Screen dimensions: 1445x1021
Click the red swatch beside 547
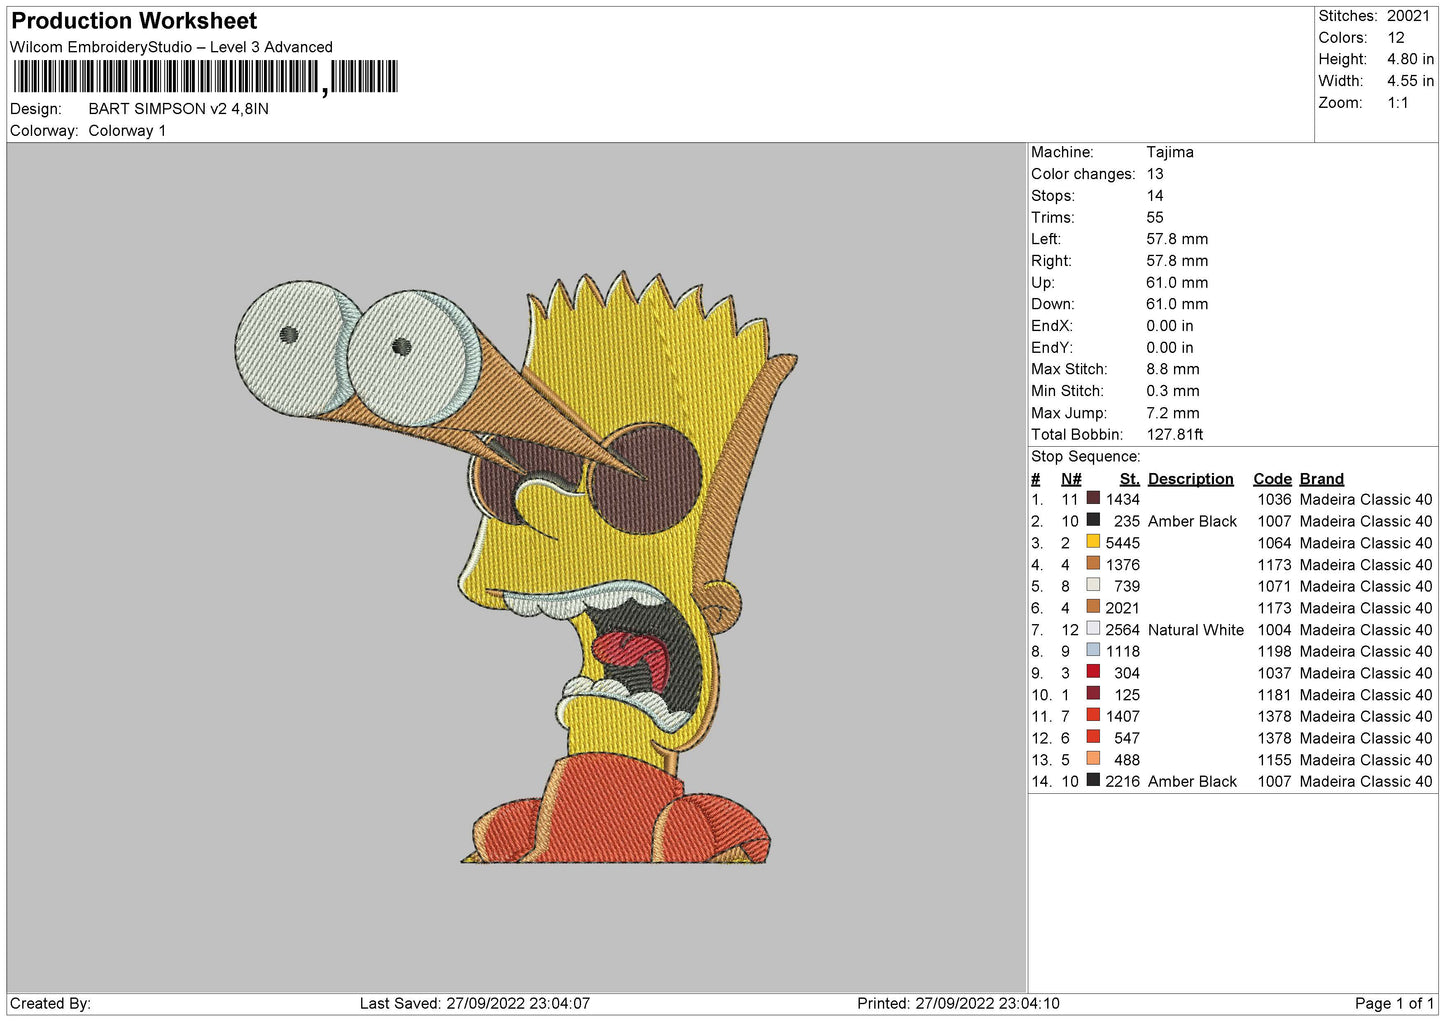1093,737
